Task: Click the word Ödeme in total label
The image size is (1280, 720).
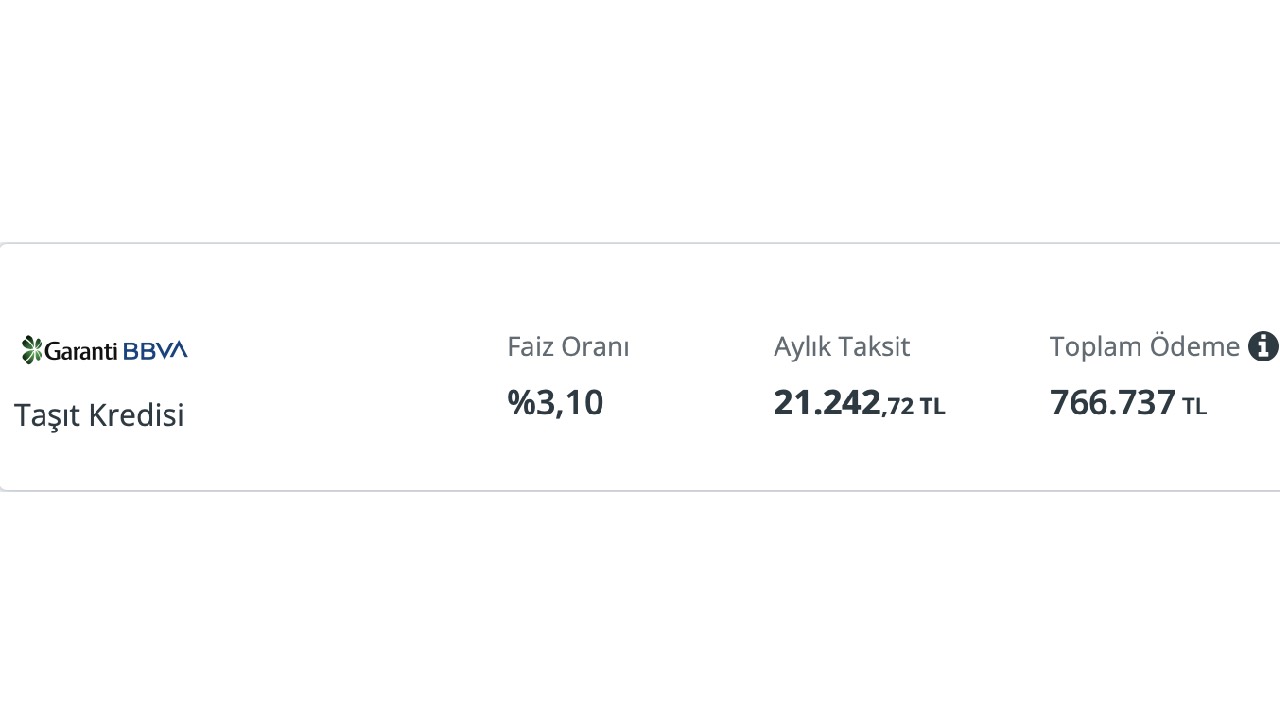Action: [1194, 347]
